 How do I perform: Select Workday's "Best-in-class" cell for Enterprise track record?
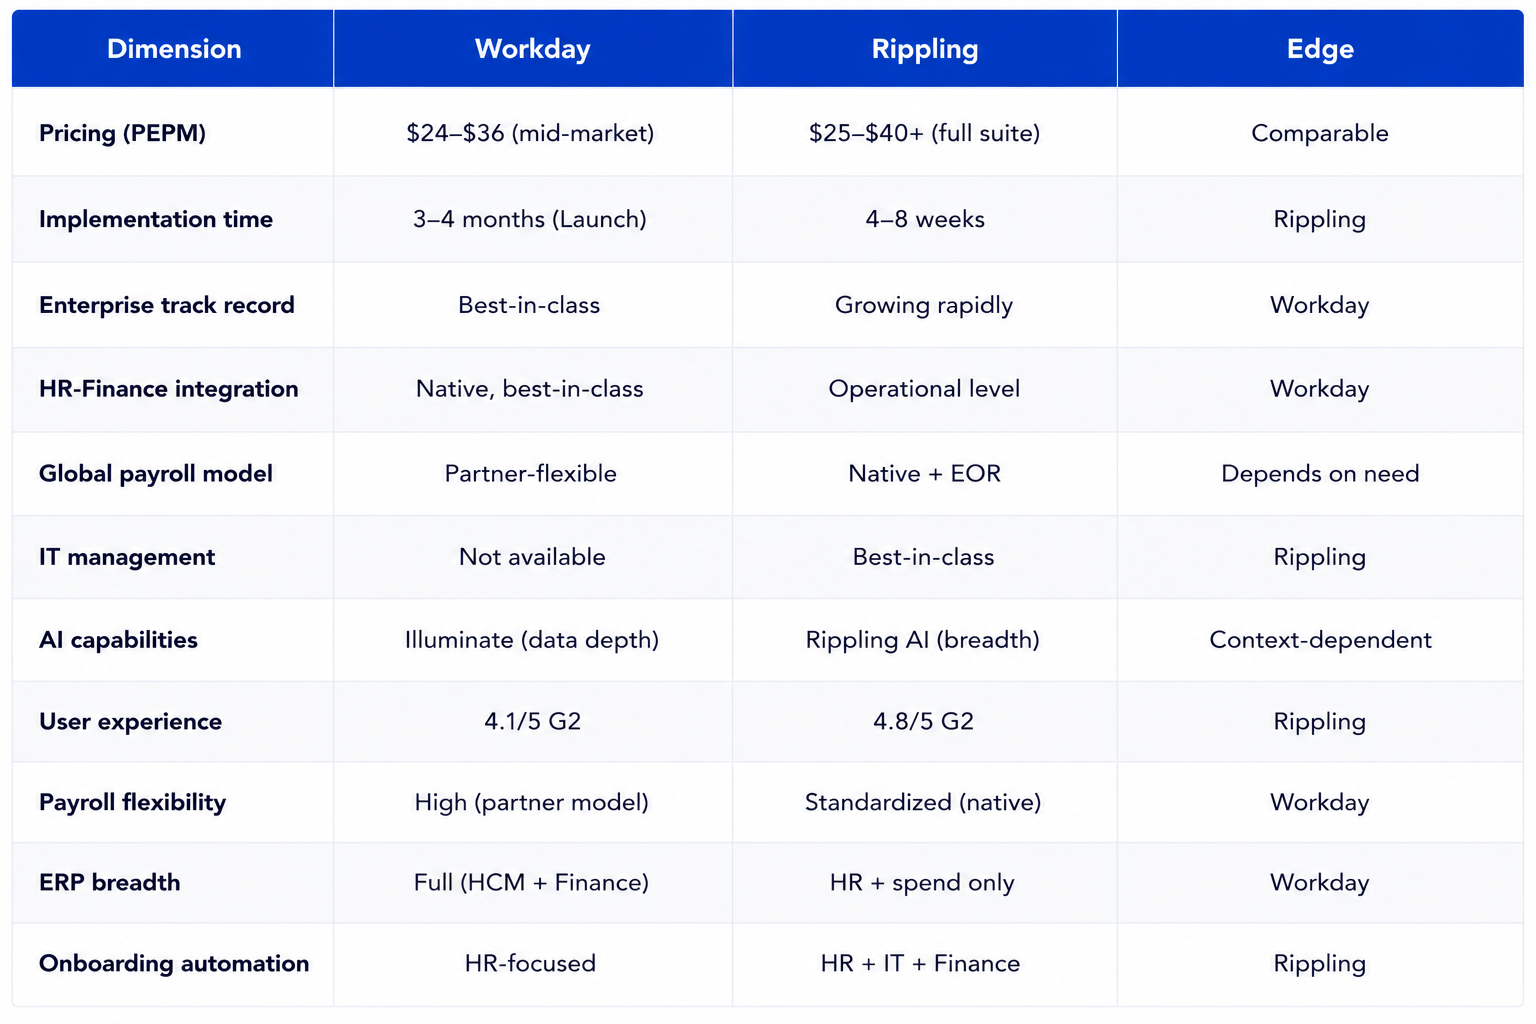pos(529,305)
